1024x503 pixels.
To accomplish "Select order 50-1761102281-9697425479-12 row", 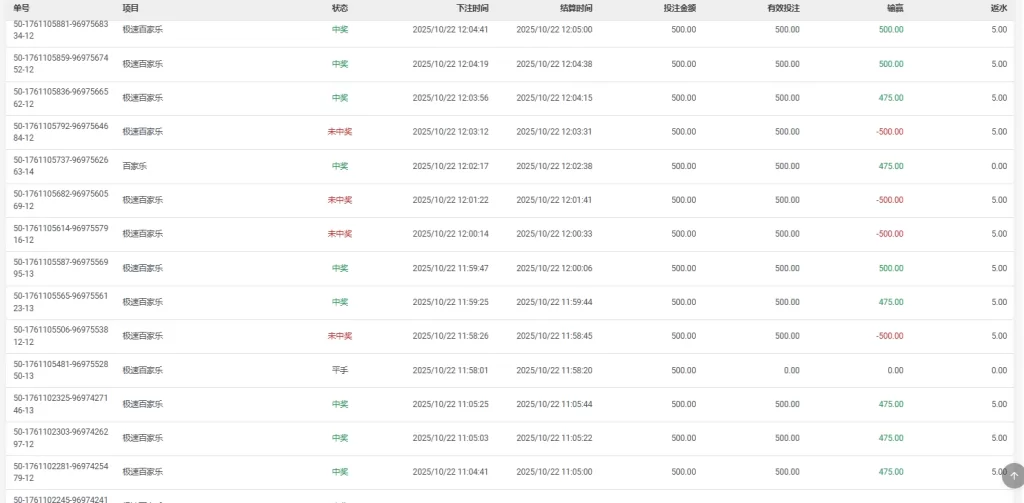I will 60,472.
